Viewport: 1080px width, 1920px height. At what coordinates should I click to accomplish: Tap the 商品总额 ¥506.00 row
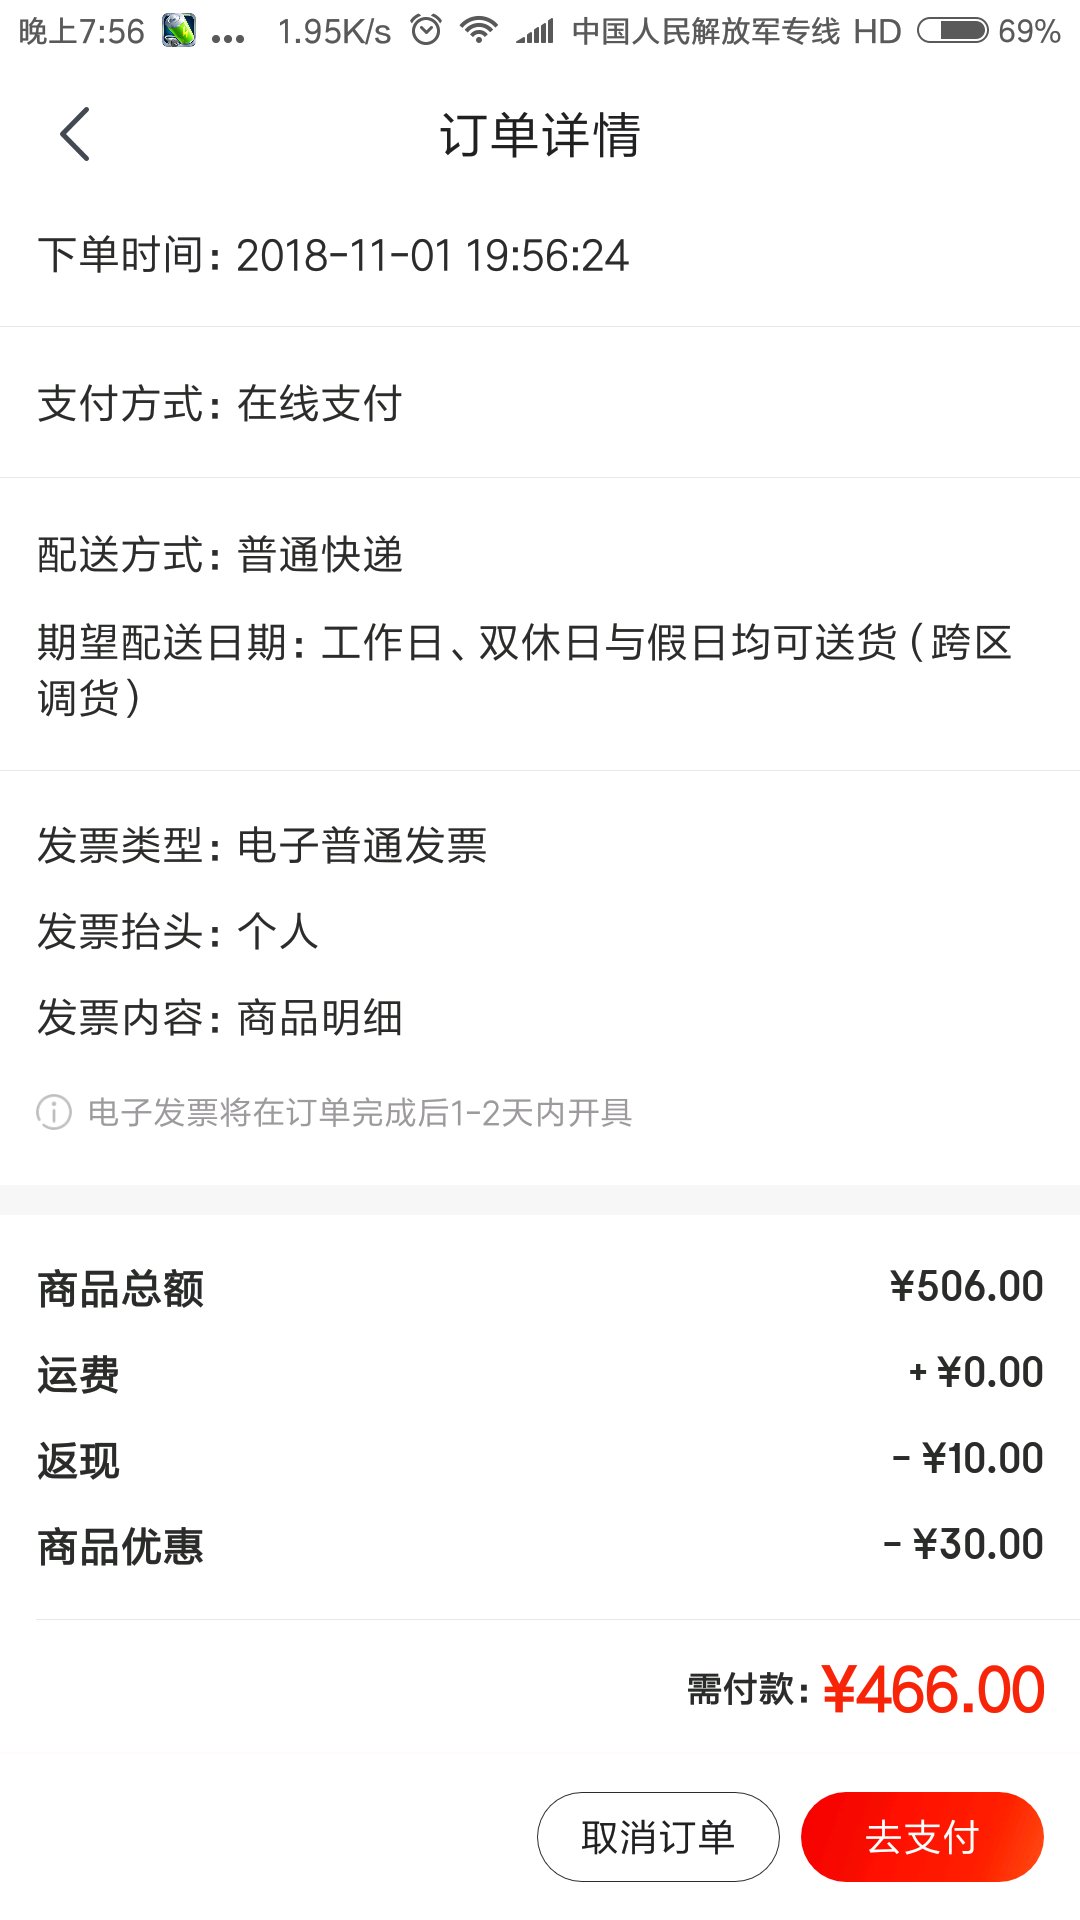(540, 1287)
